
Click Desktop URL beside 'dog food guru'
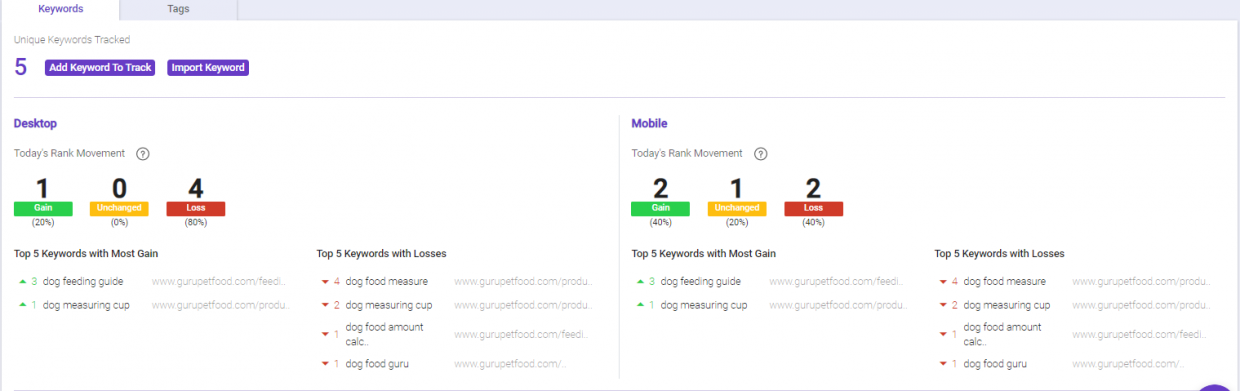point(510,364)
